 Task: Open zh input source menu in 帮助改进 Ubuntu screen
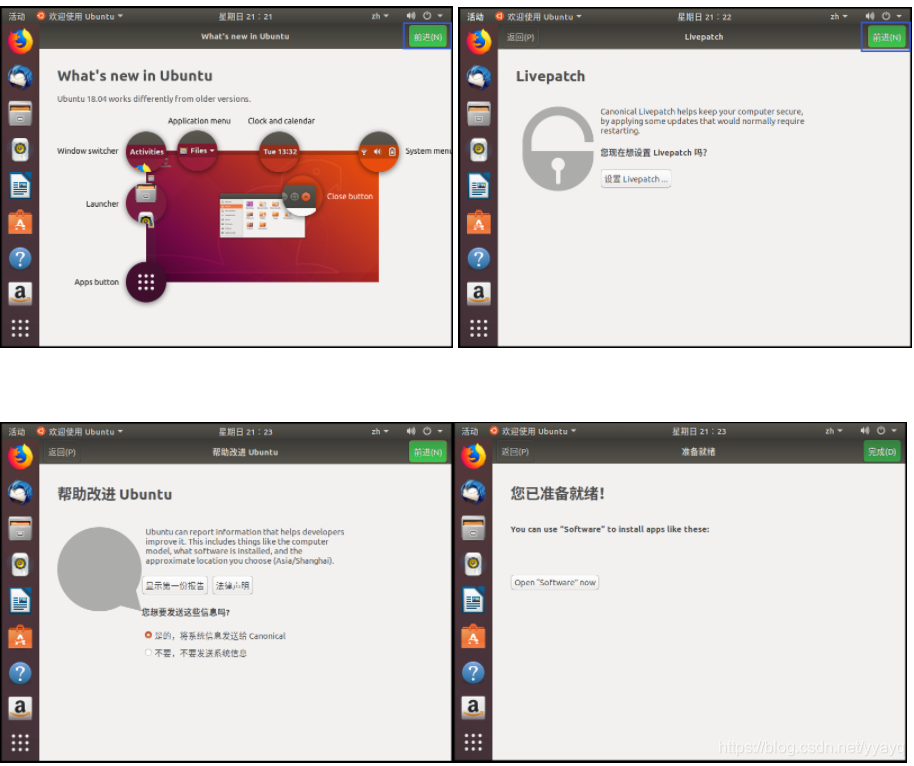coord(380,432)
